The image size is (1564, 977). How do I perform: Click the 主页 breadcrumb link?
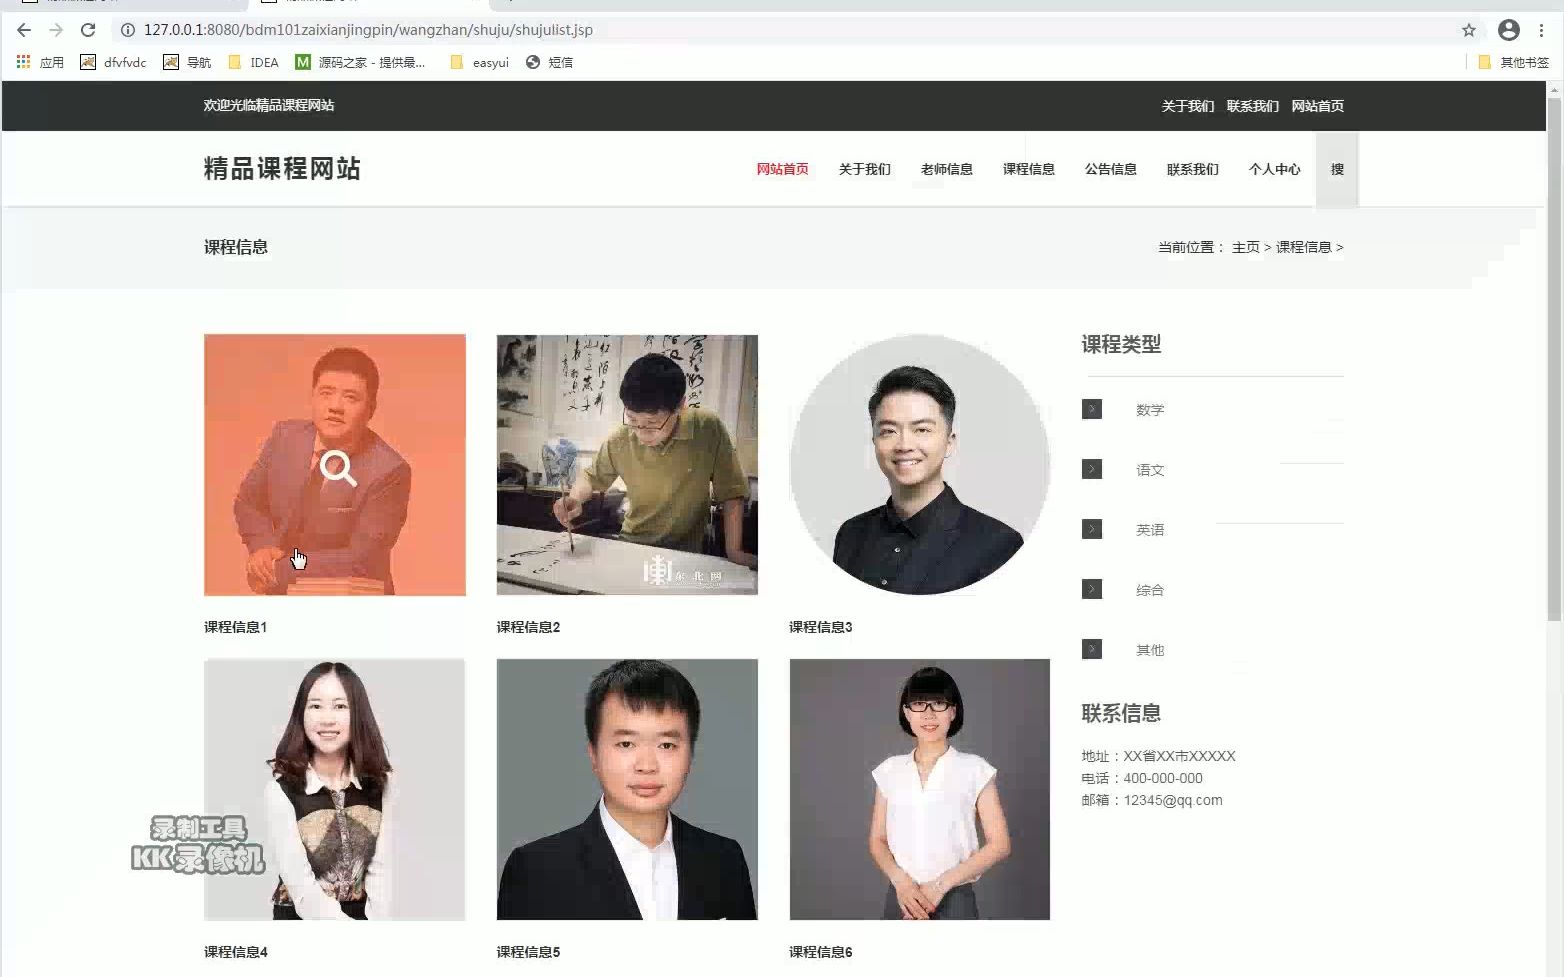(1245, 247)
